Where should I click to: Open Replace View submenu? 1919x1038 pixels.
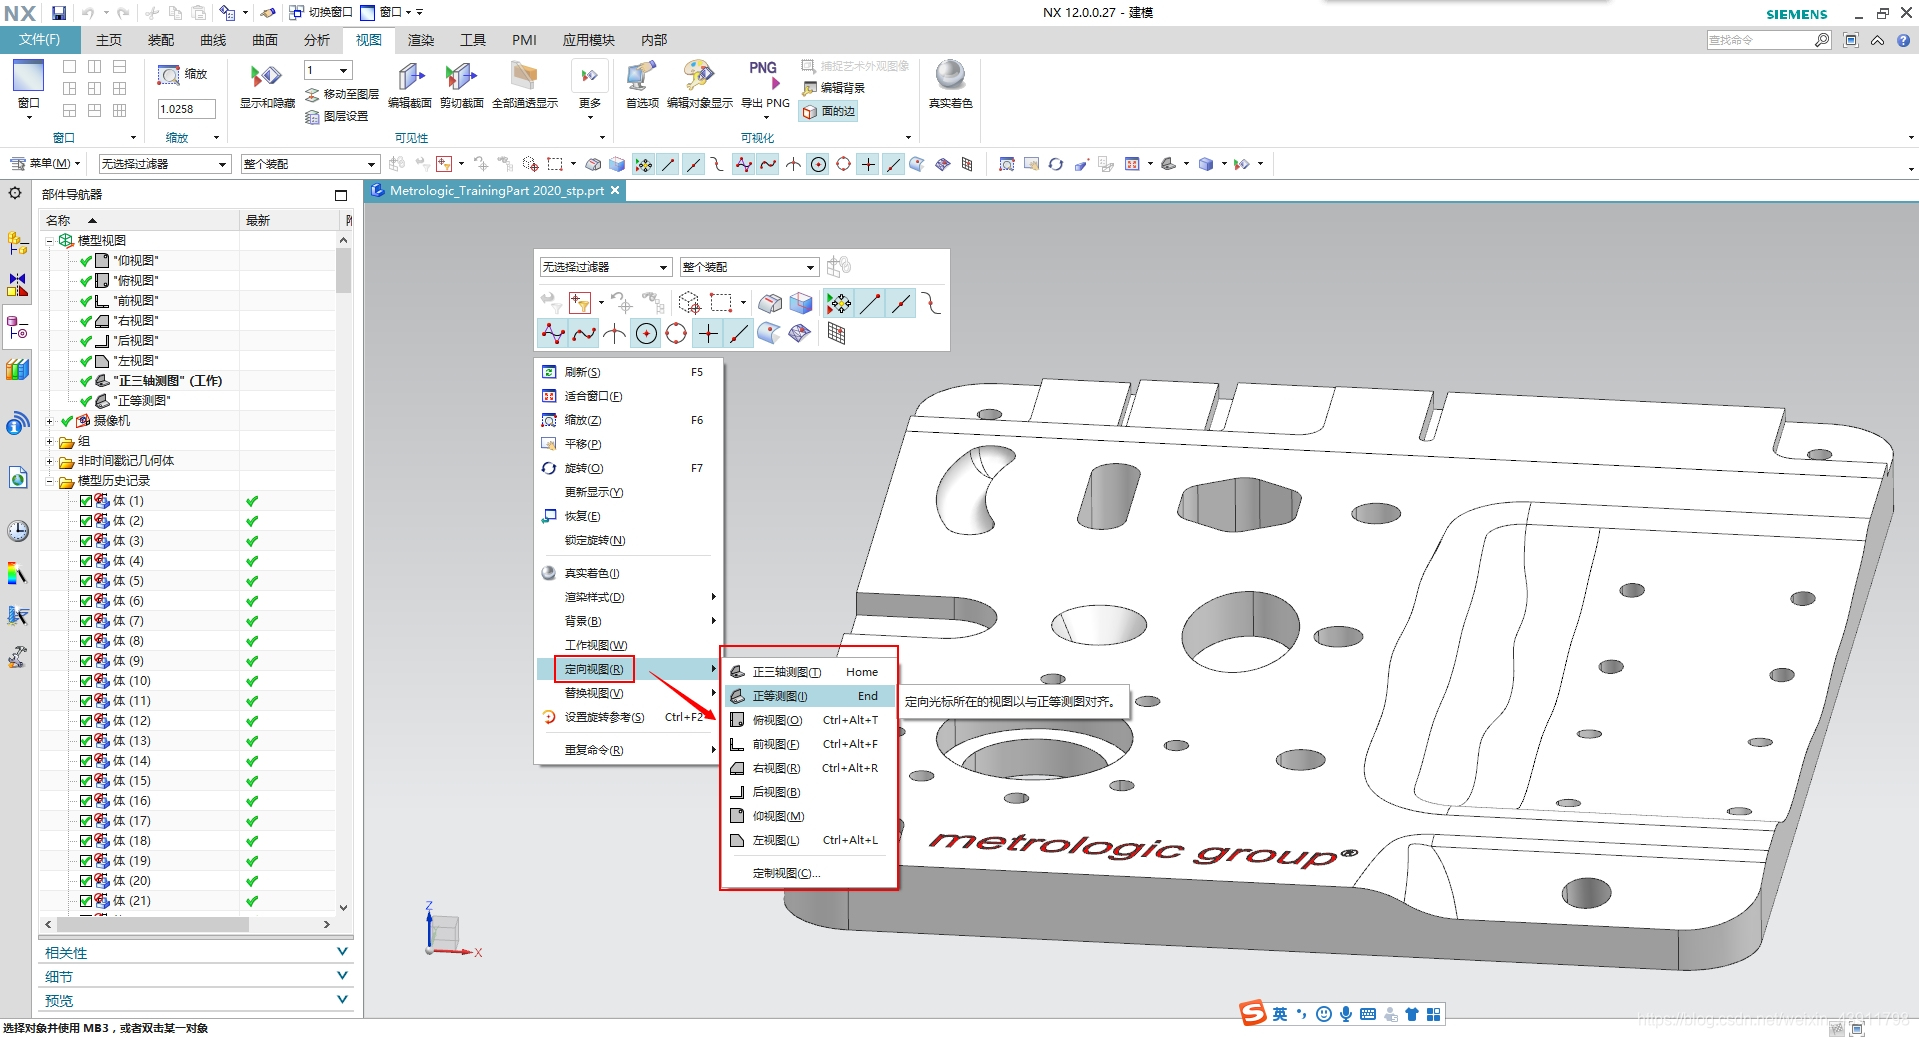pyautogui.click(x=628, y=693)
